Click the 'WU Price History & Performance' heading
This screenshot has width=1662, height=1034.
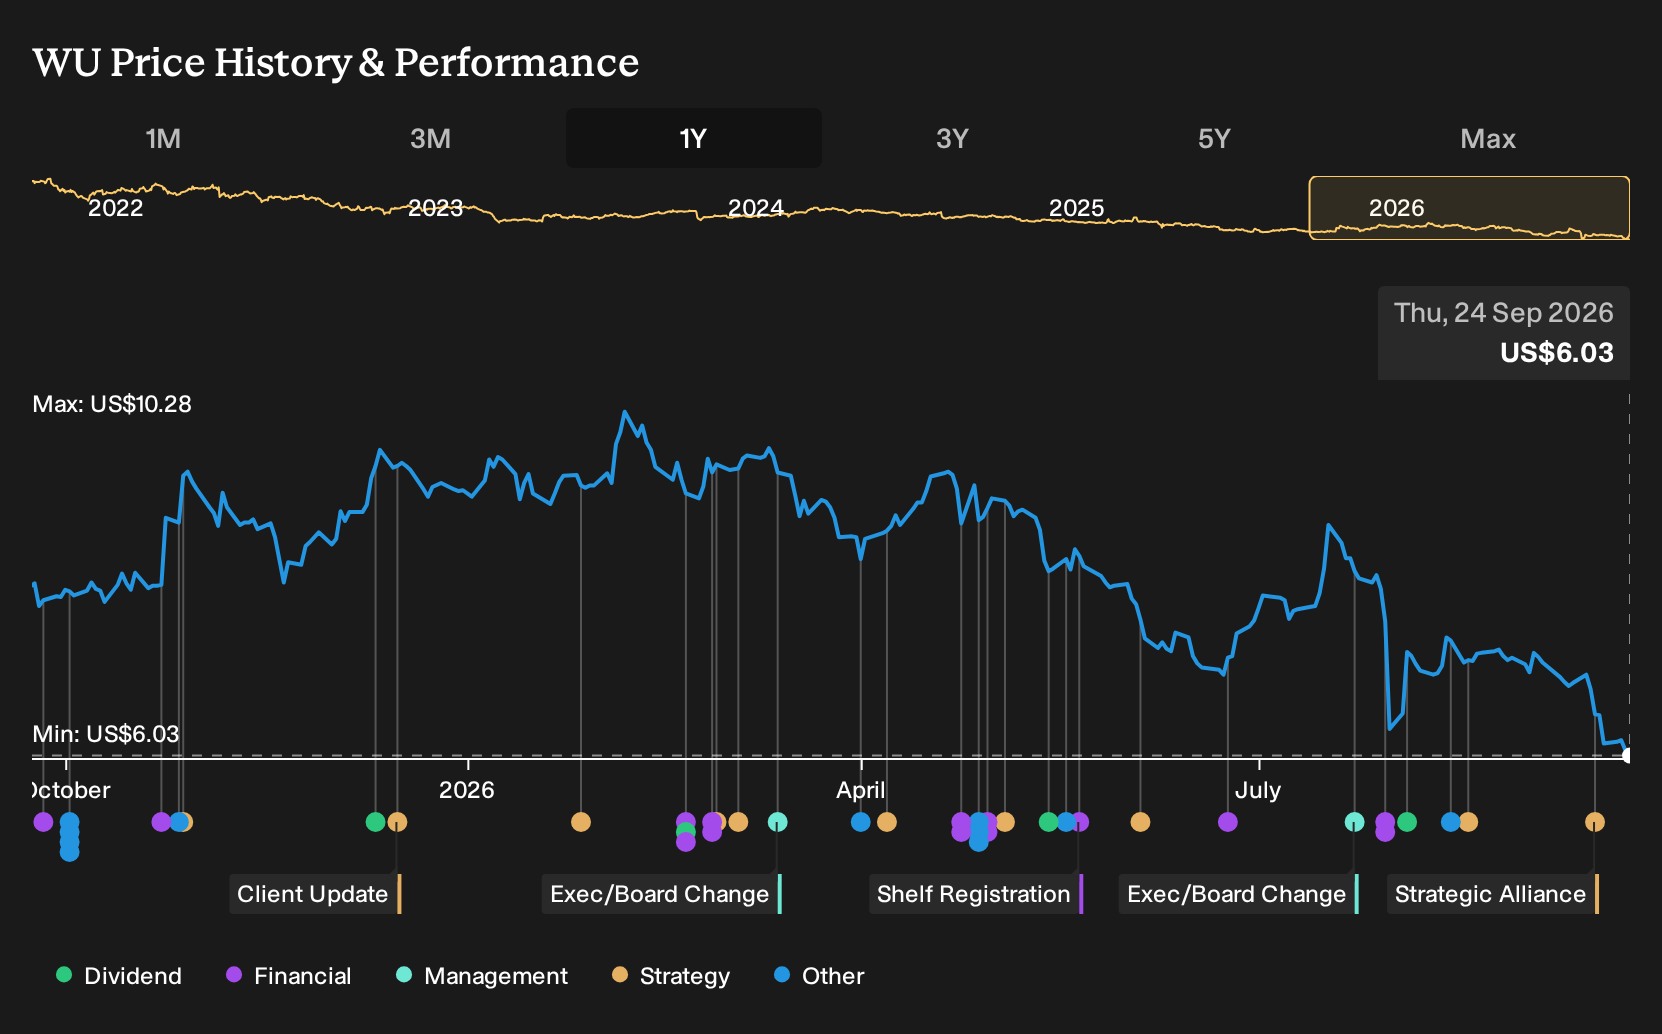(x=336, y=62)
